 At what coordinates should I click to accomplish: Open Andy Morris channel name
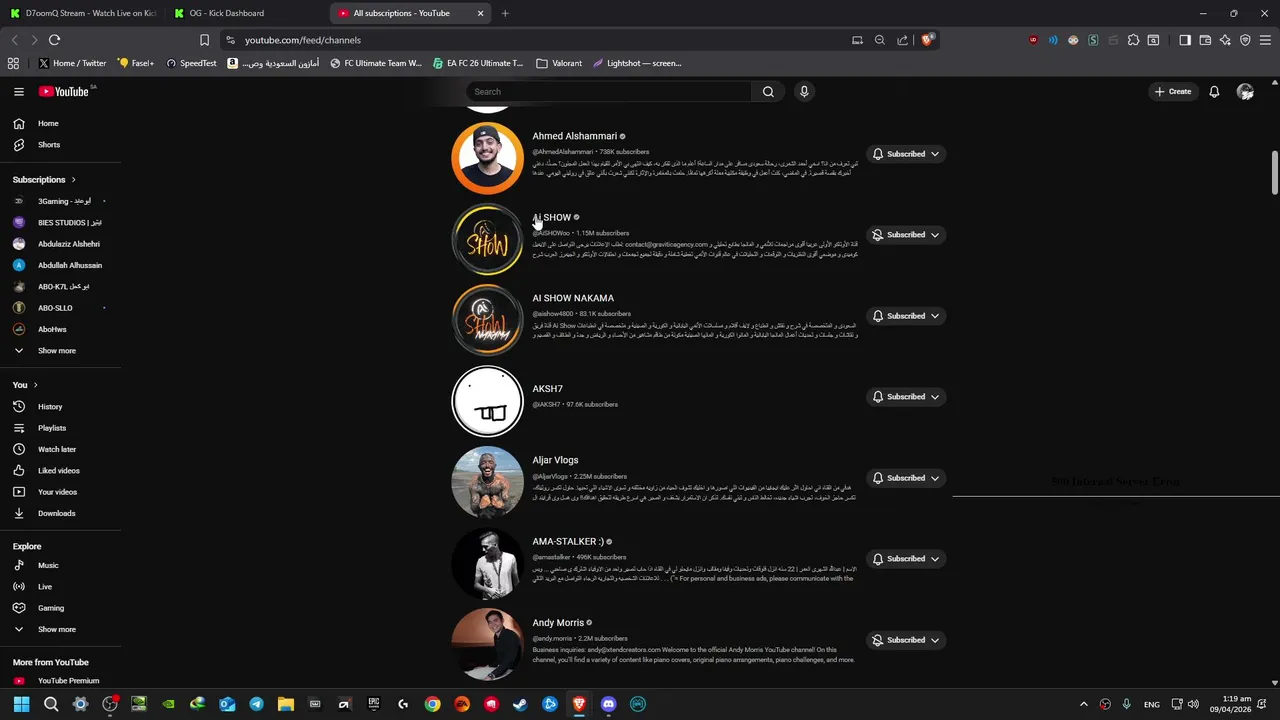[x=558, y=622]
